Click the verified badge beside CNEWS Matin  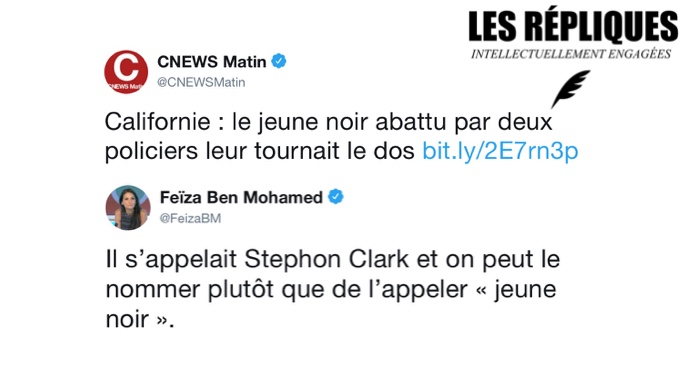279,61
